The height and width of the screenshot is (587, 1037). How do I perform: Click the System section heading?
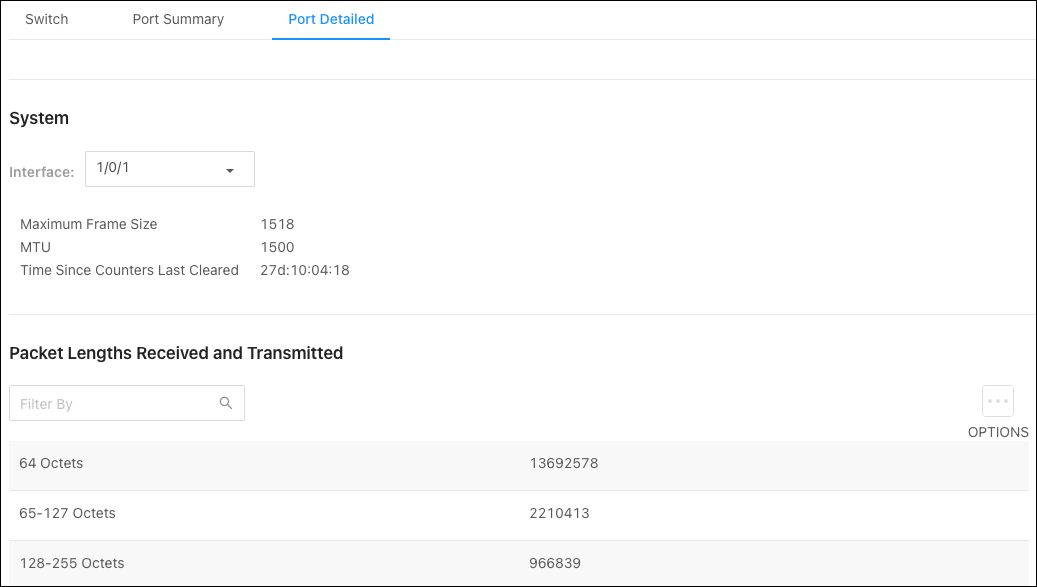click(x=39, y=118)
